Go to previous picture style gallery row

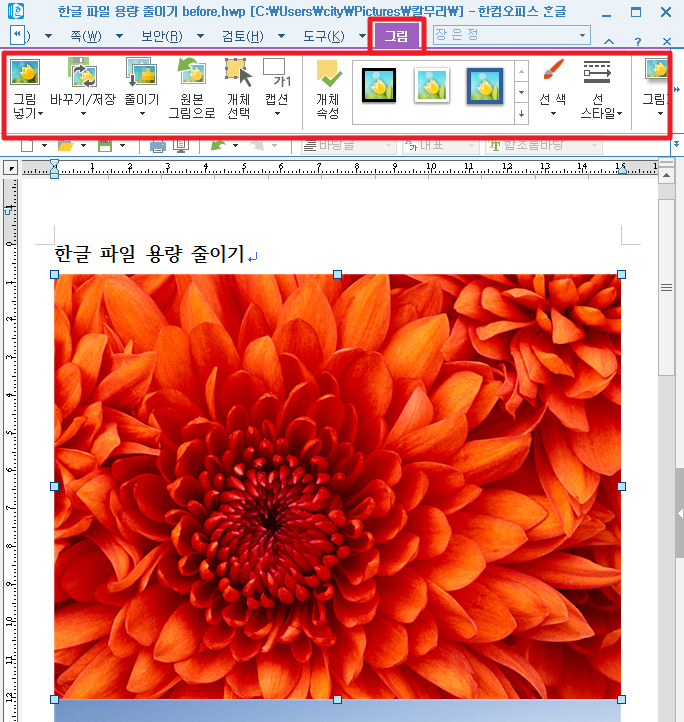521,72
